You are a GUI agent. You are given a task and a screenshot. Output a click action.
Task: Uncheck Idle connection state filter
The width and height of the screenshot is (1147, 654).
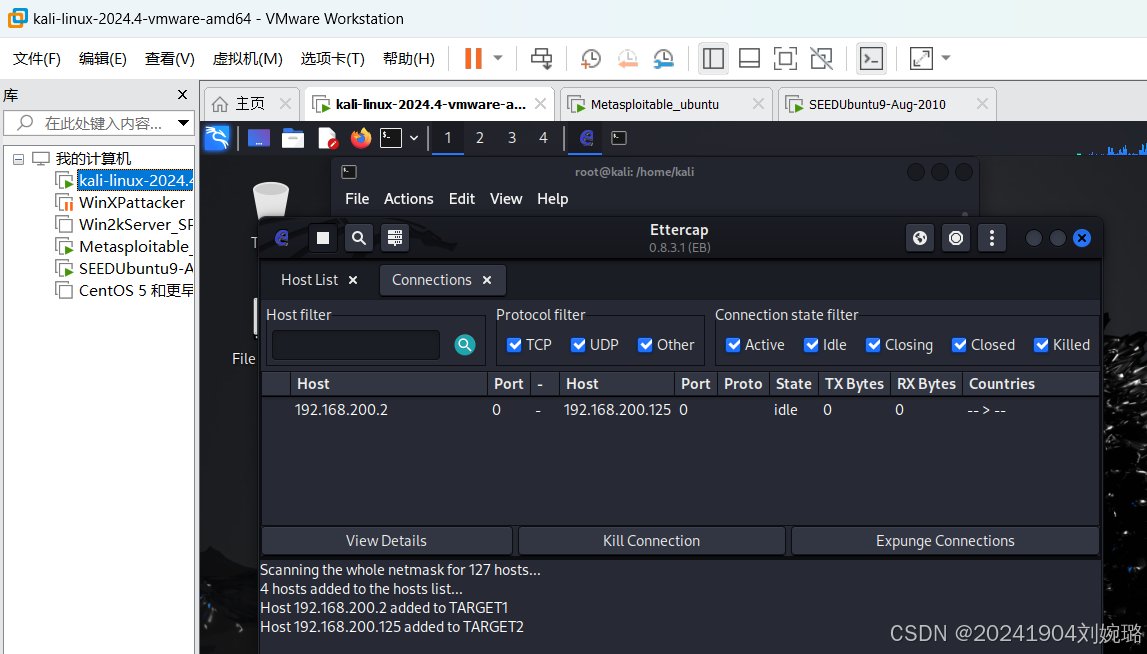(x=811, y=345)
